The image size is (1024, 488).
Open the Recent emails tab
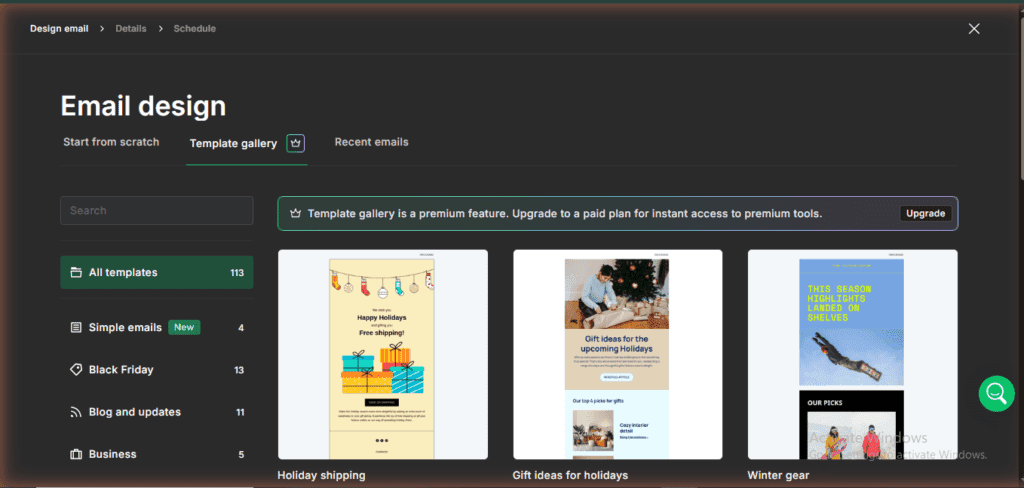[372, 142]
